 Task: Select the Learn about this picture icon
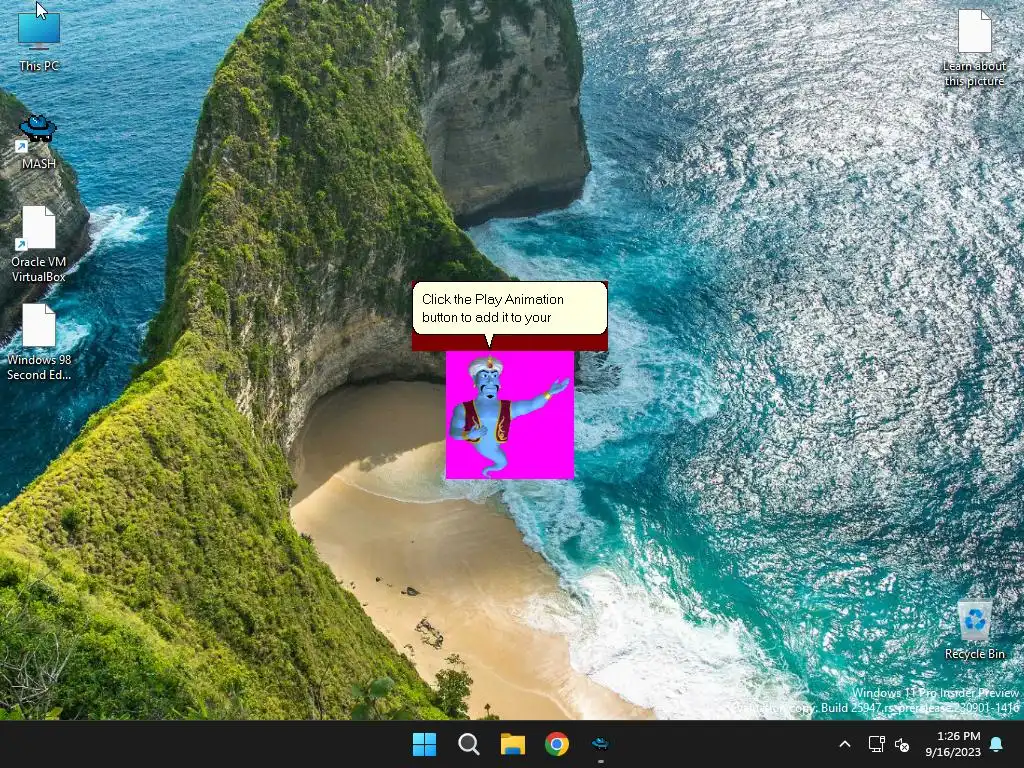coord(974,48)
